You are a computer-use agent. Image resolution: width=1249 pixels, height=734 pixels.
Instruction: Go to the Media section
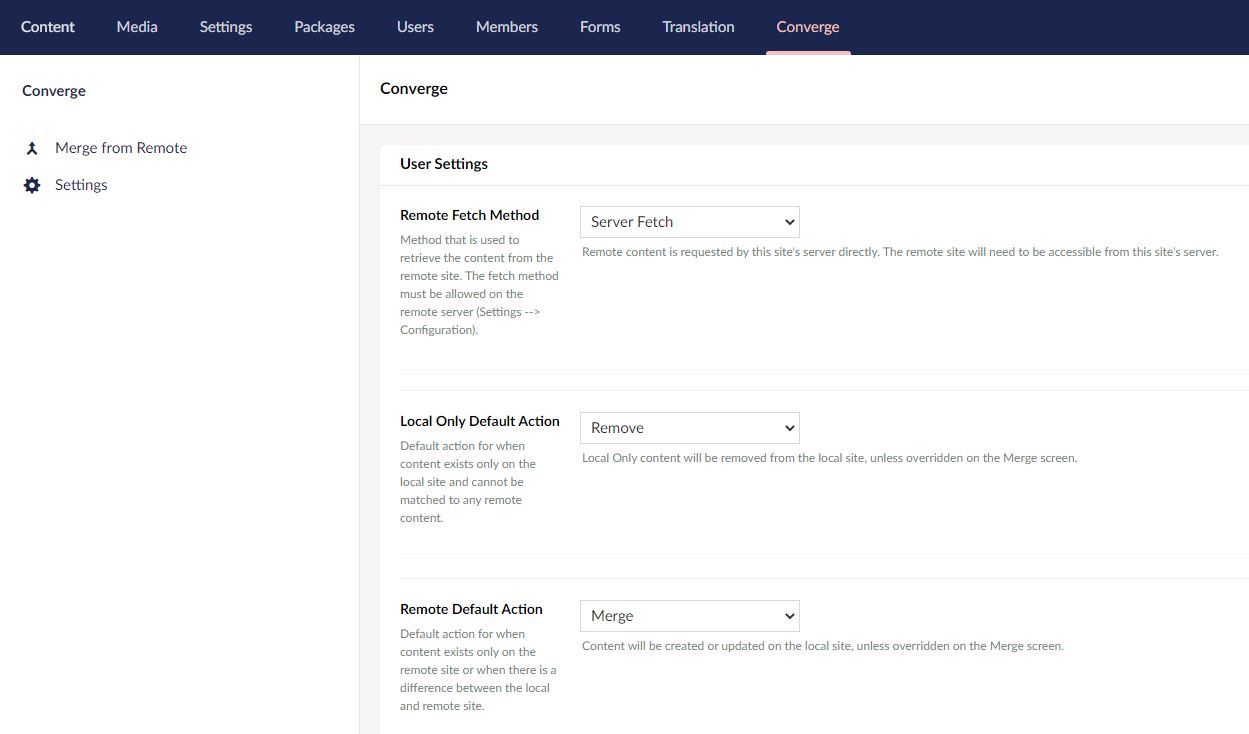point(137,27)
